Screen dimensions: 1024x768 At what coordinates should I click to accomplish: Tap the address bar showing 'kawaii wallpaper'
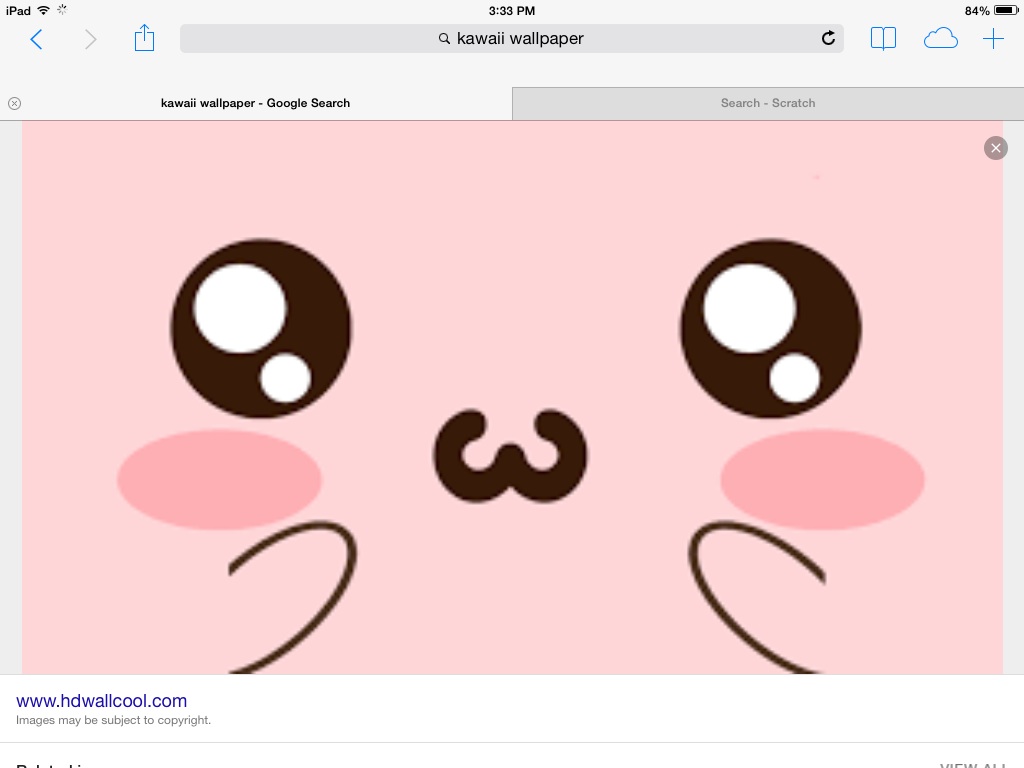click(x=511, y=39)
